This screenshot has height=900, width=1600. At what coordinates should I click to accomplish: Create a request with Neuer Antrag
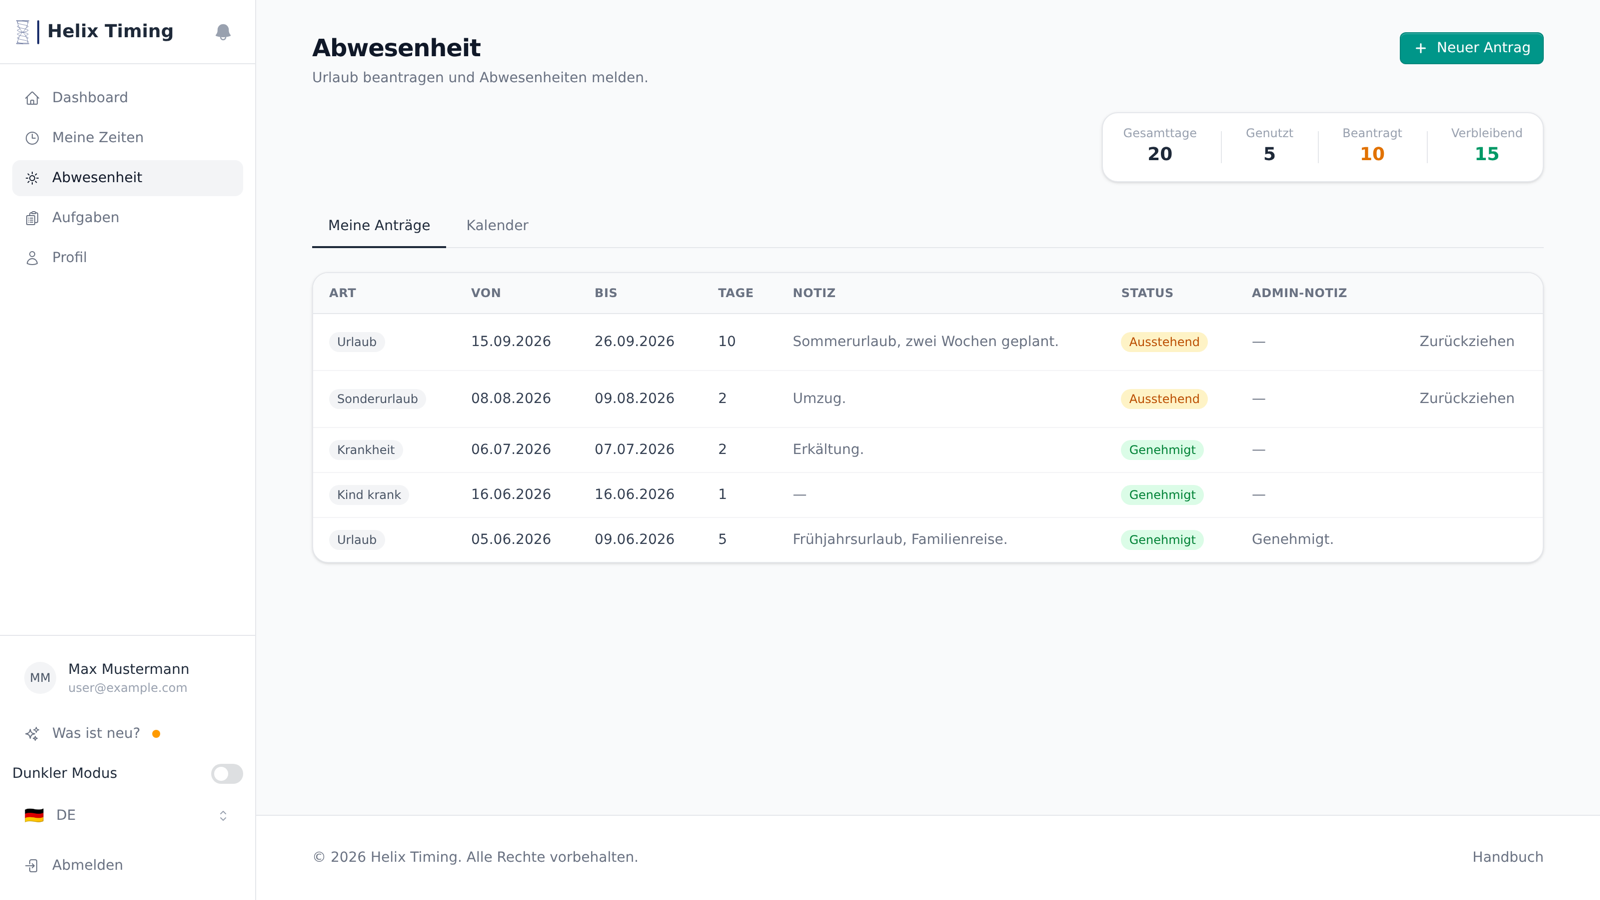click(1471, 48)
